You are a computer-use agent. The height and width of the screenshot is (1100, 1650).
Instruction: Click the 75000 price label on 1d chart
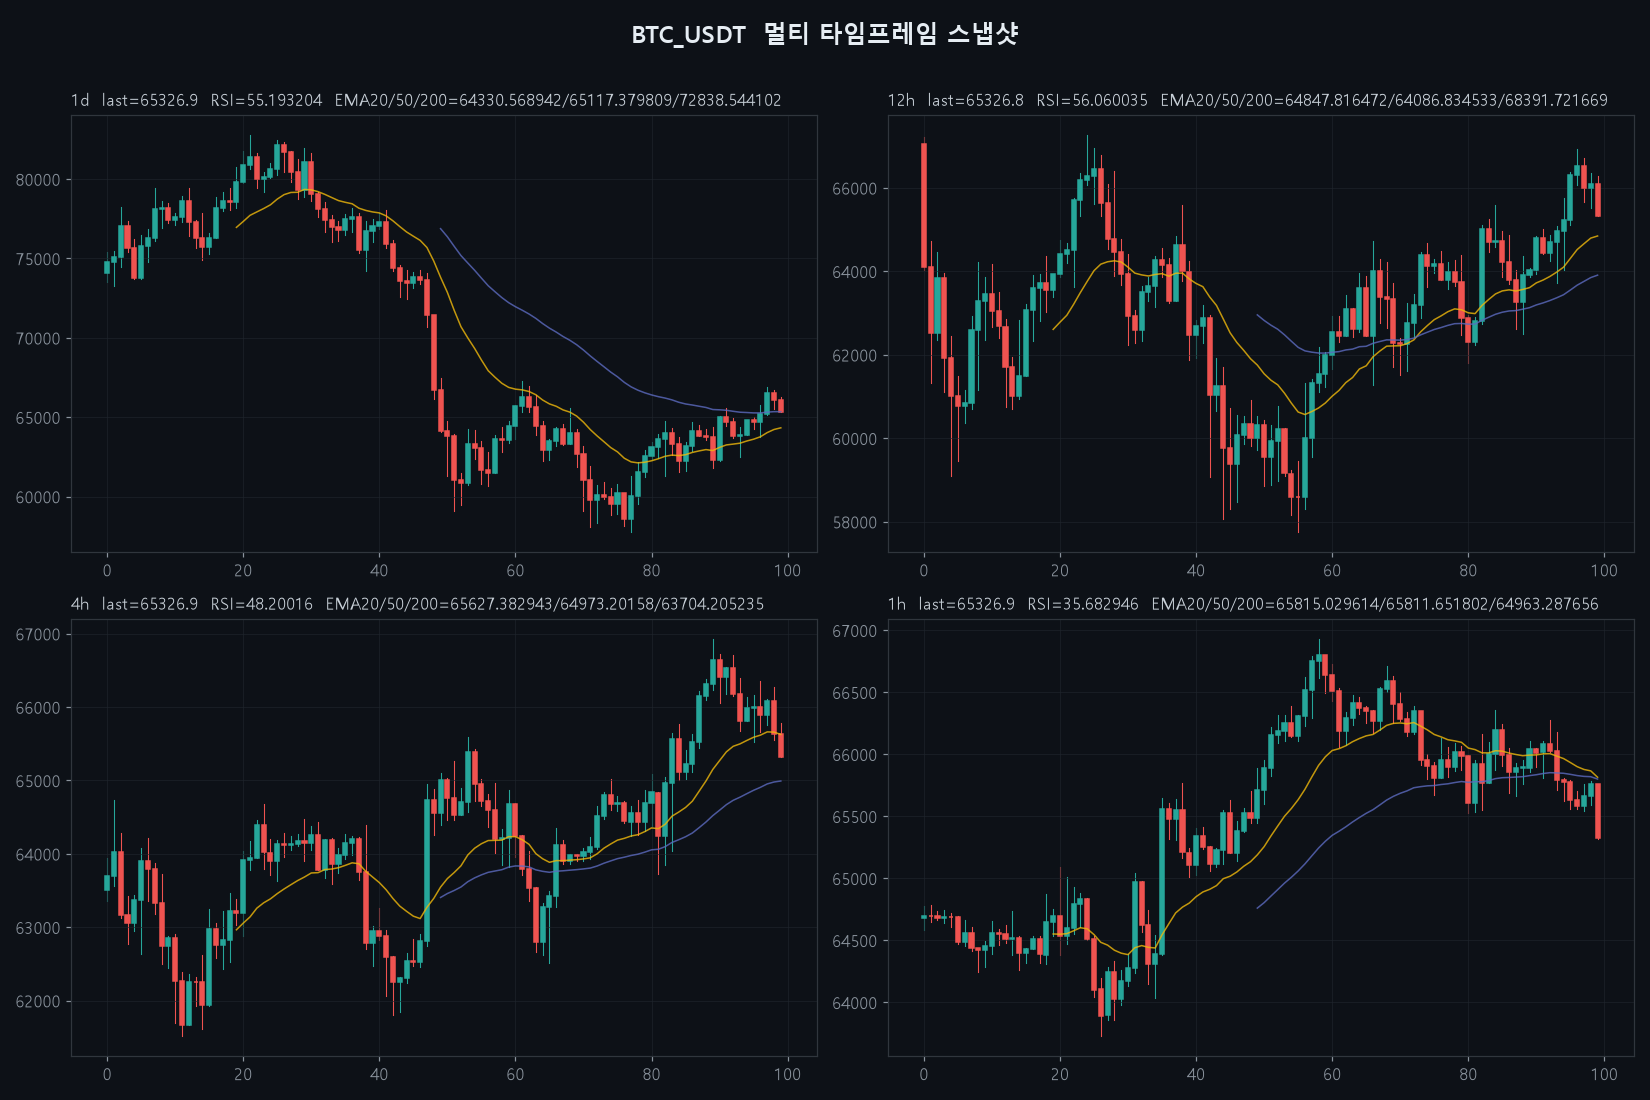[38, 259]
